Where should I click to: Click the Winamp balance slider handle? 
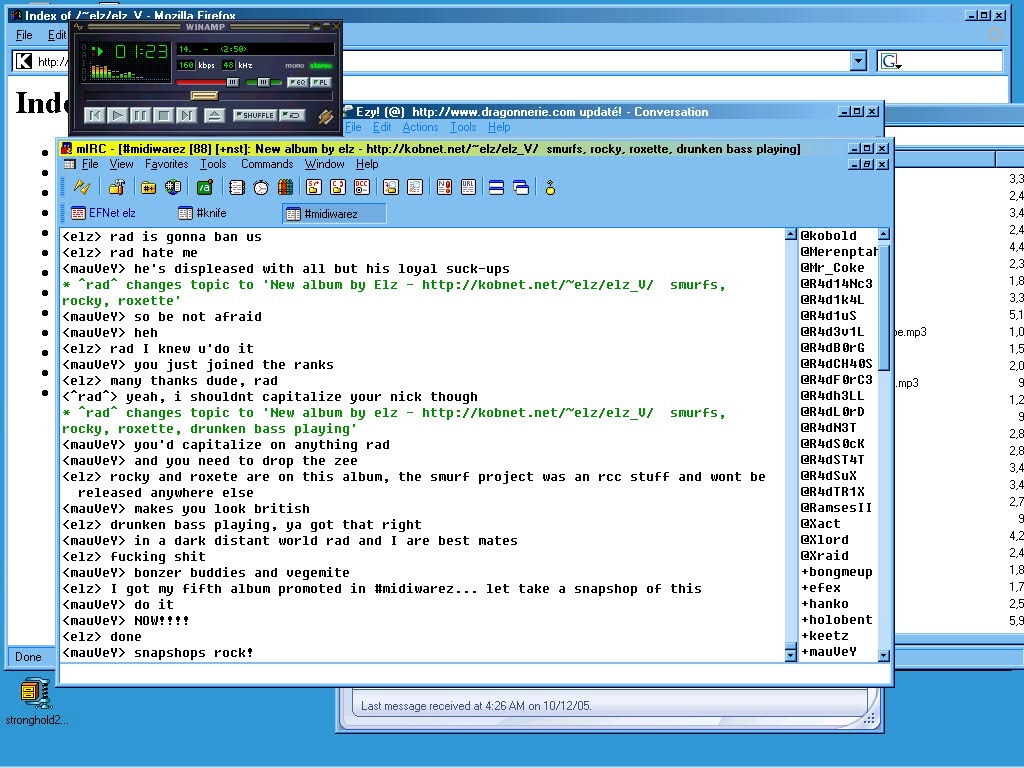click(x=263, y=82)
